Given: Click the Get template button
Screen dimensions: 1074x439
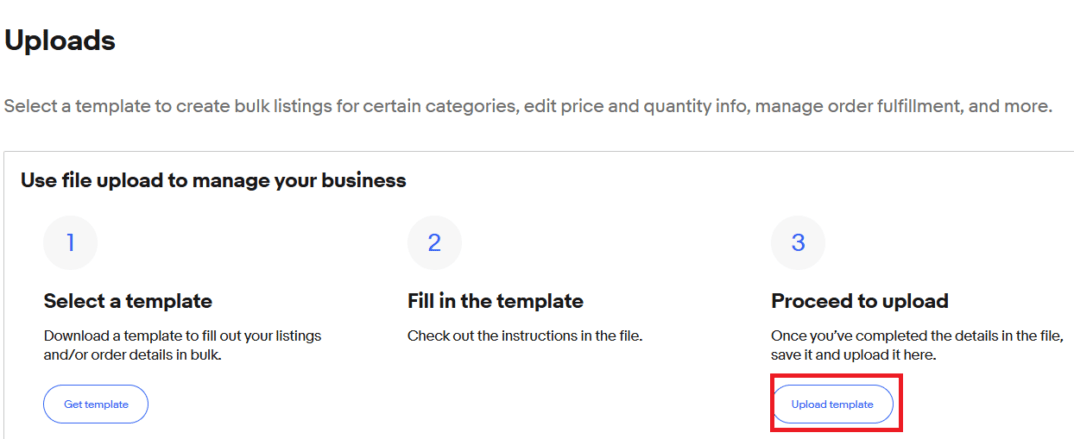Looking at the screenshot, I should tap(96, 404).
